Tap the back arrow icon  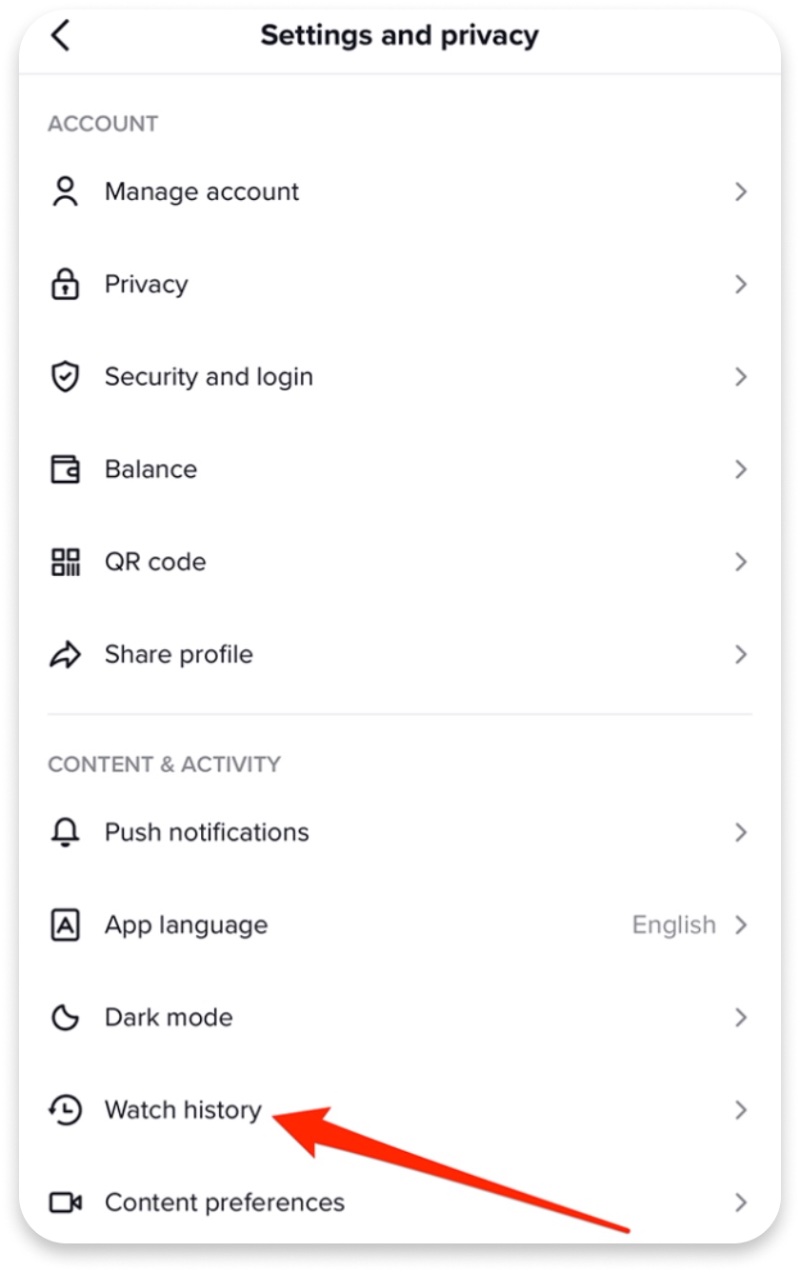[x=61, y=35]
